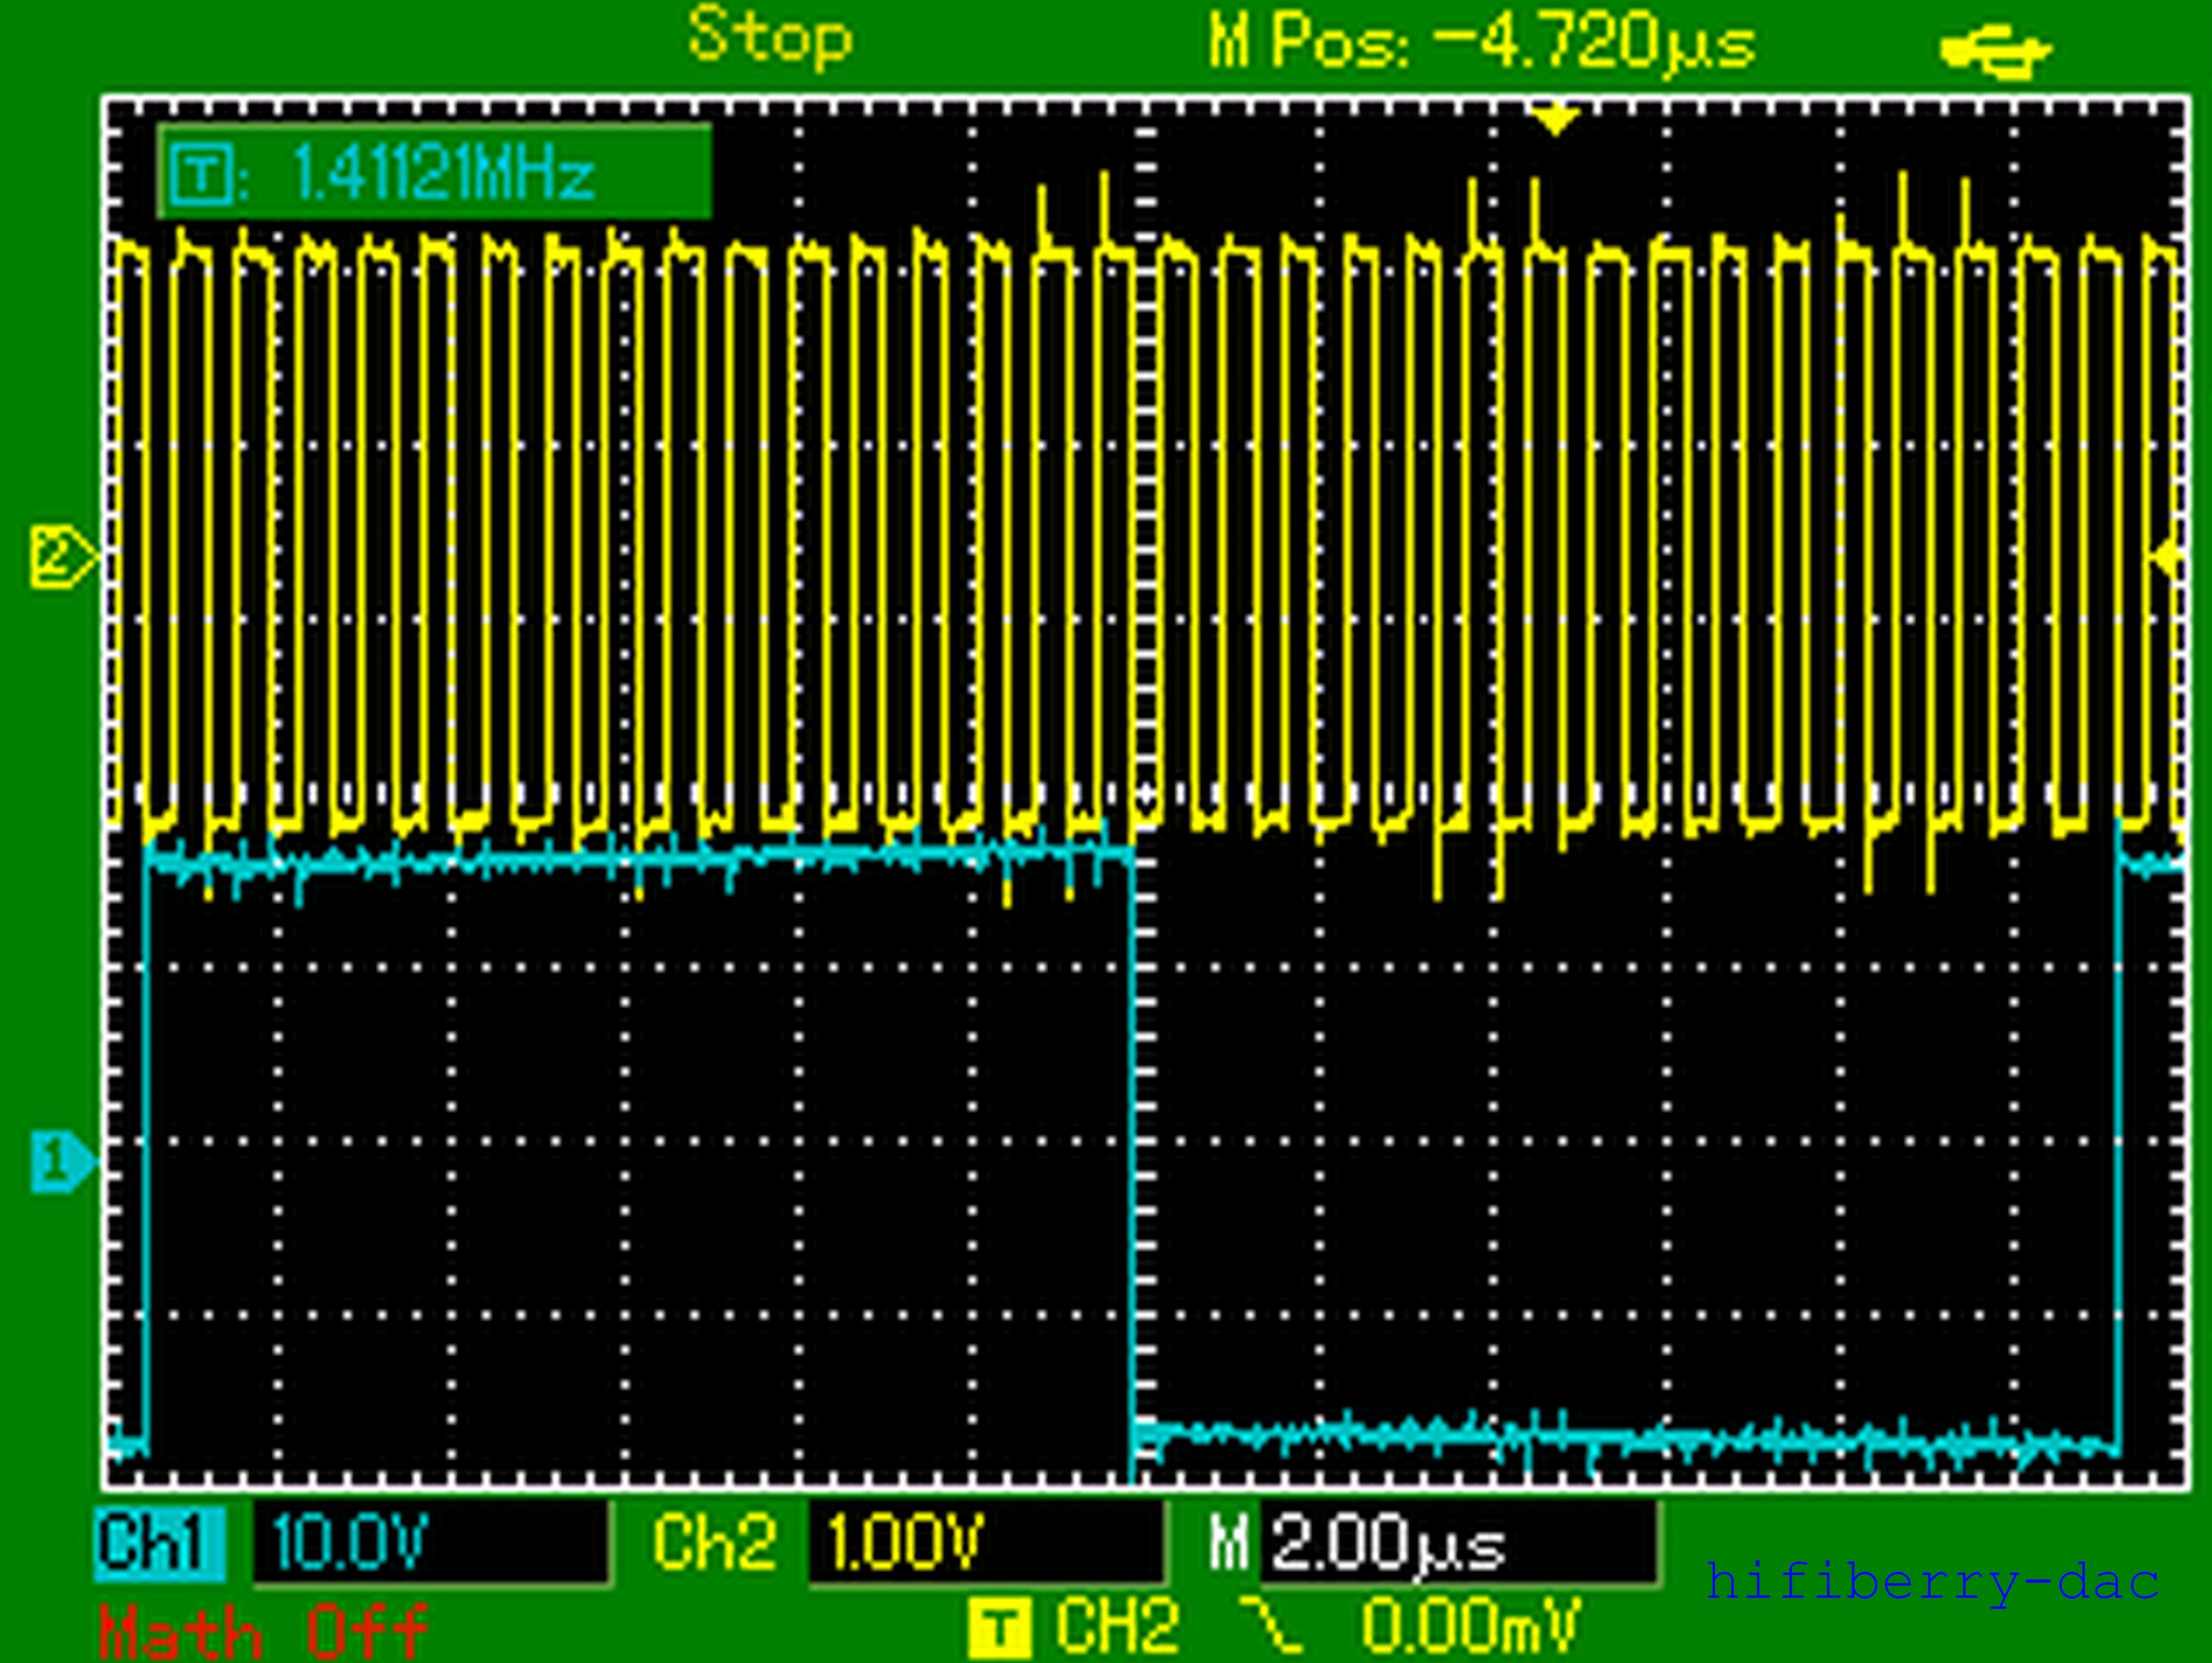The width and height of the screenshot is (2212, 1663).
Task: Click the CH2 trigger source text
Action: (x=1117, y=1626)
